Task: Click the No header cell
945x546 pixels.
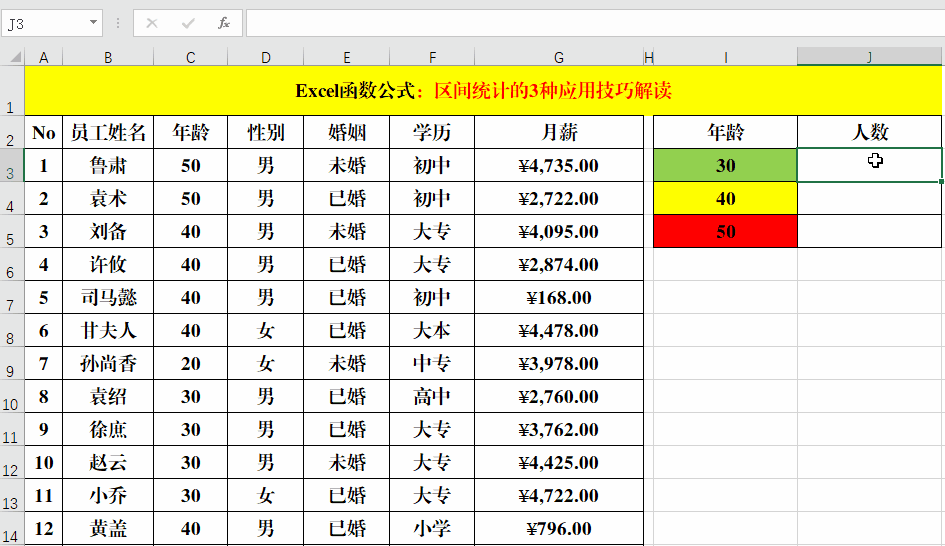Action: [43, 132]
